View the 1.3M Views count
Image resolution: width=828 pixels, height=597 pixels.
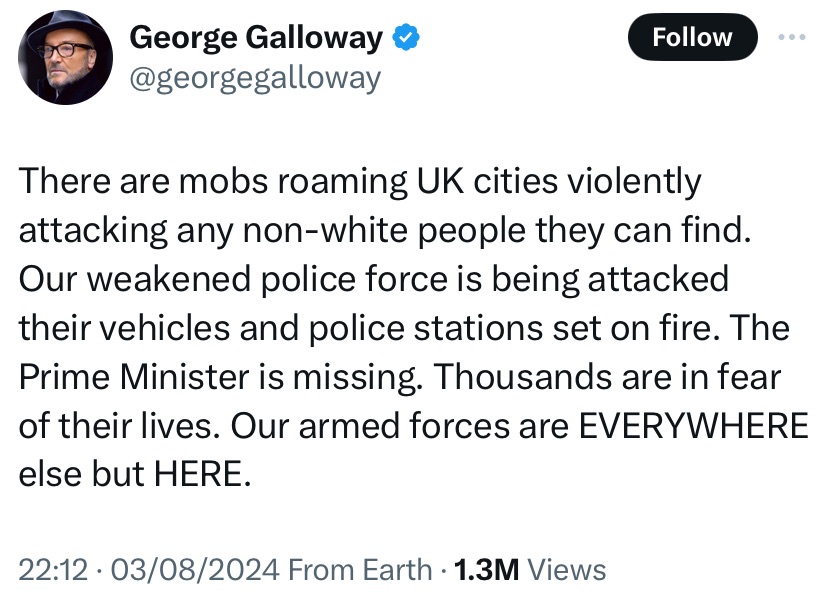tap(530, 570)
